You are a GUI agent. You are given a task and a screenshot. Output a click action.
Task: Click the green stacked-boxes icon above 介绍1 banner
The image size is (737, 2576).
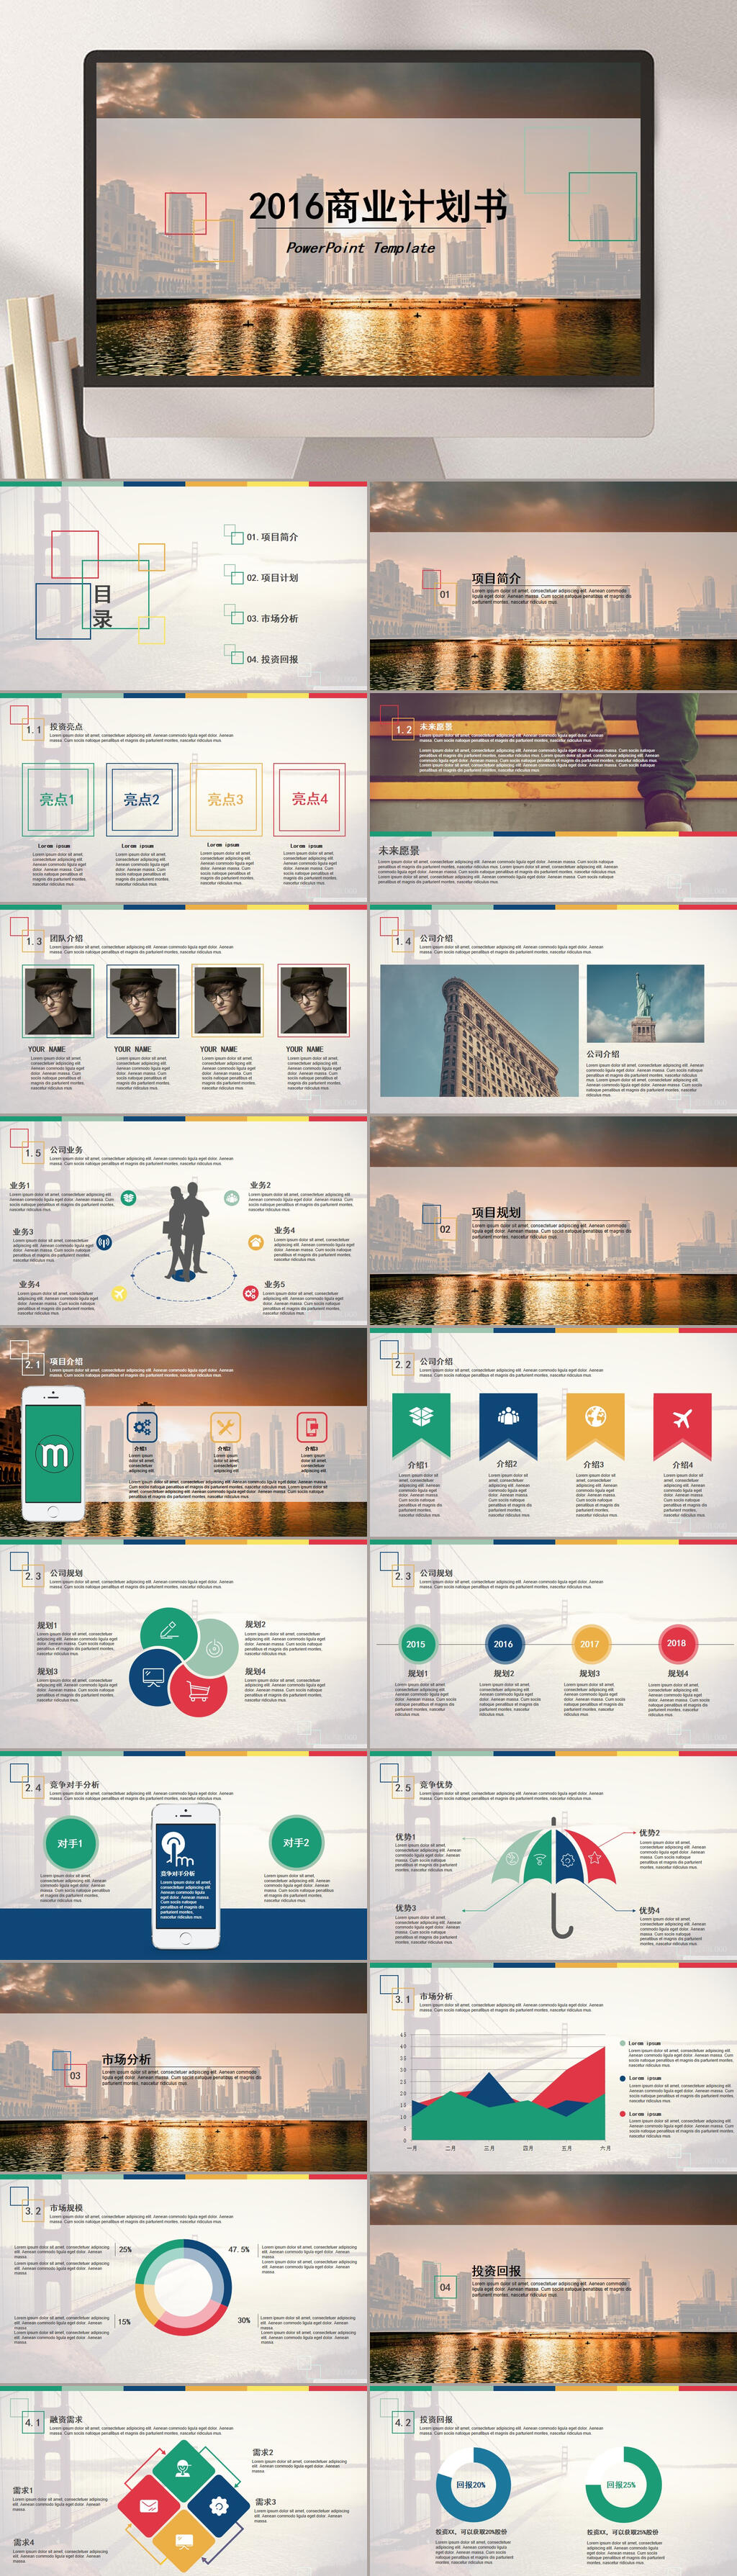(x=421, y=1416)
